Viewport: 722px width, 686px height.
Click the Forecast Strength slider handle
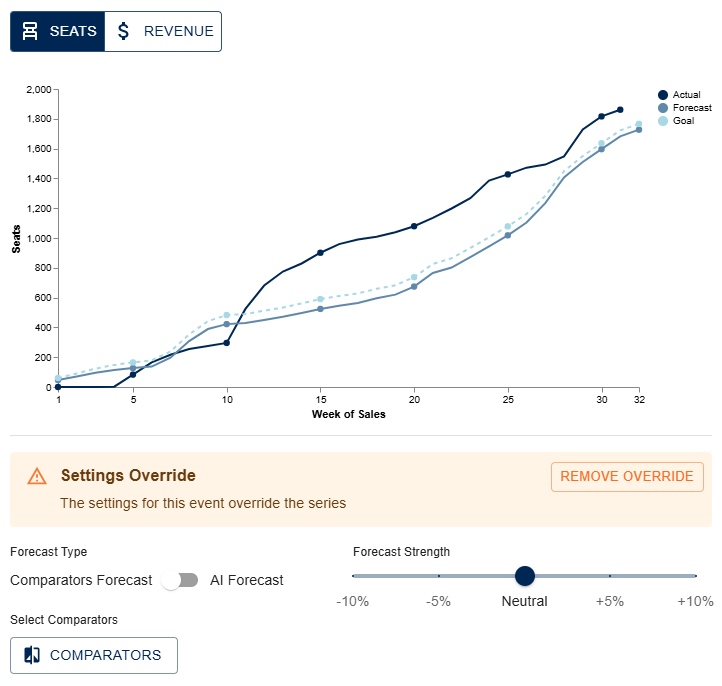tap(525, 576)
